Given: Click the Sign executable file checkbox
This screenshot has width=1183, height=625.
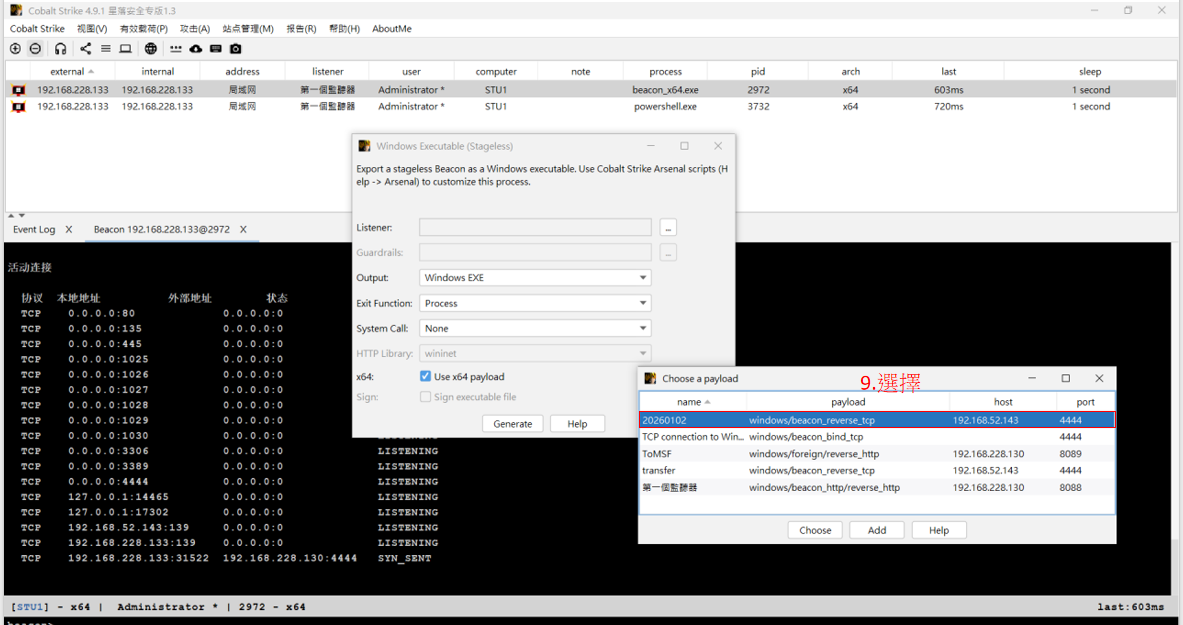Looking at the screenshot, I should pyautogui.click(x=426, y=396).
